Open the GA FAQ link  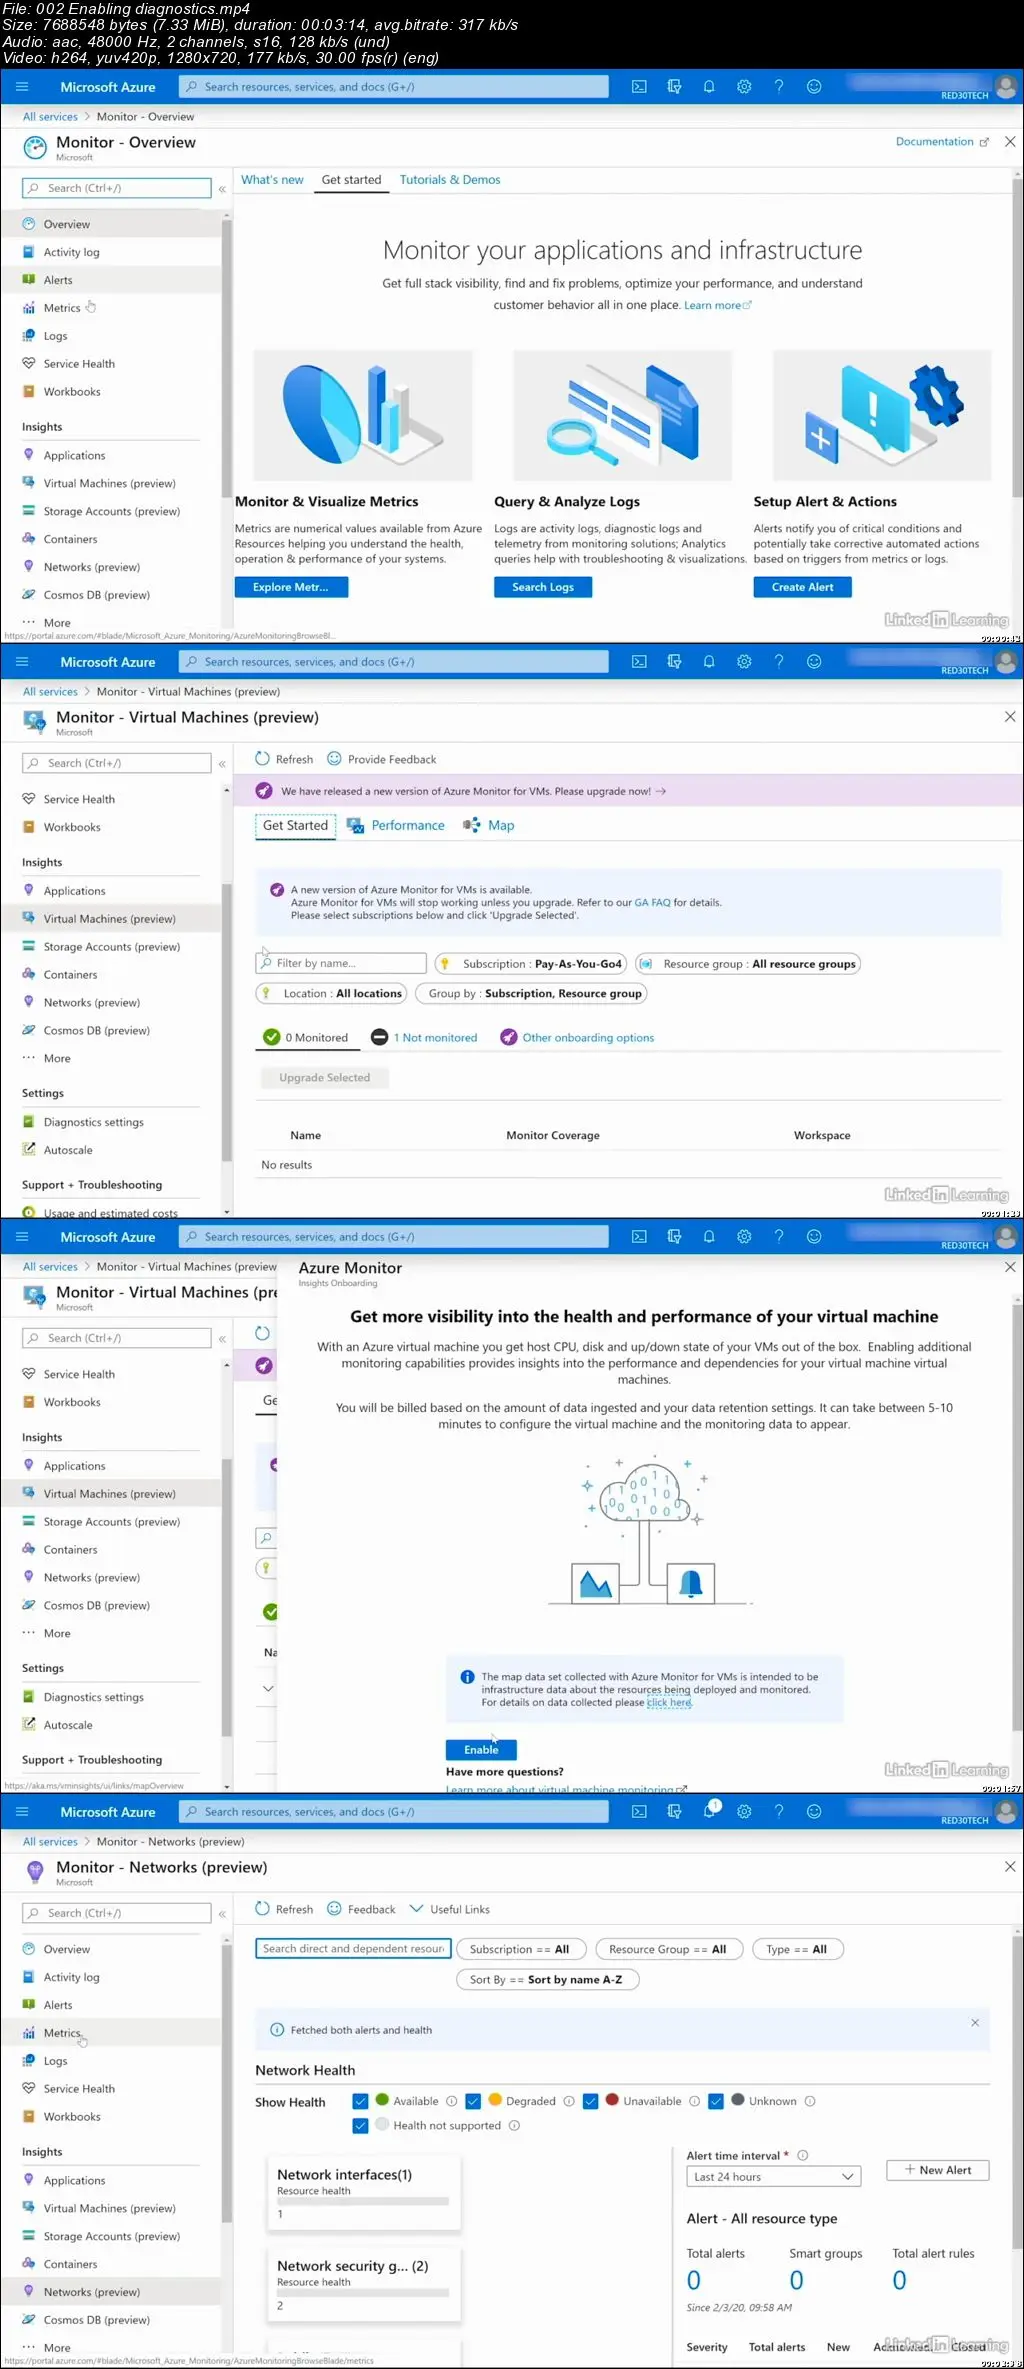(x=652, y=903)
